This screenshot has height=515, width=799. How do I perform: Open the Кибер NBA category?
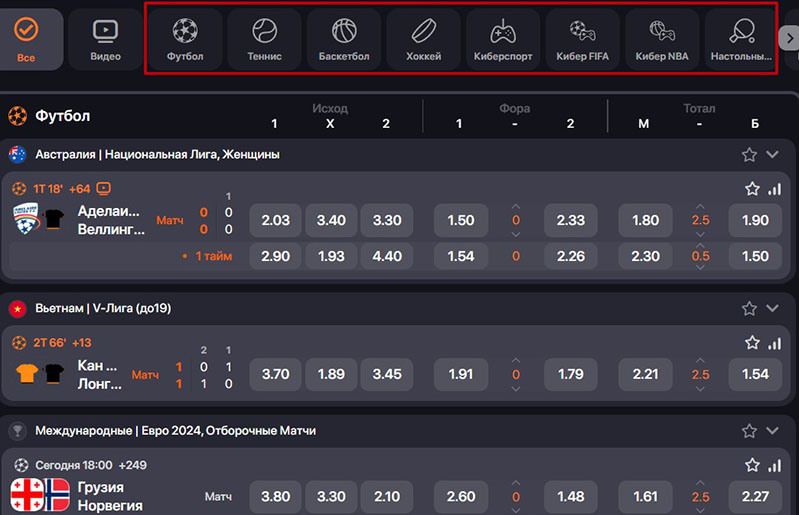pyautogui.click(x=661, y=39)
